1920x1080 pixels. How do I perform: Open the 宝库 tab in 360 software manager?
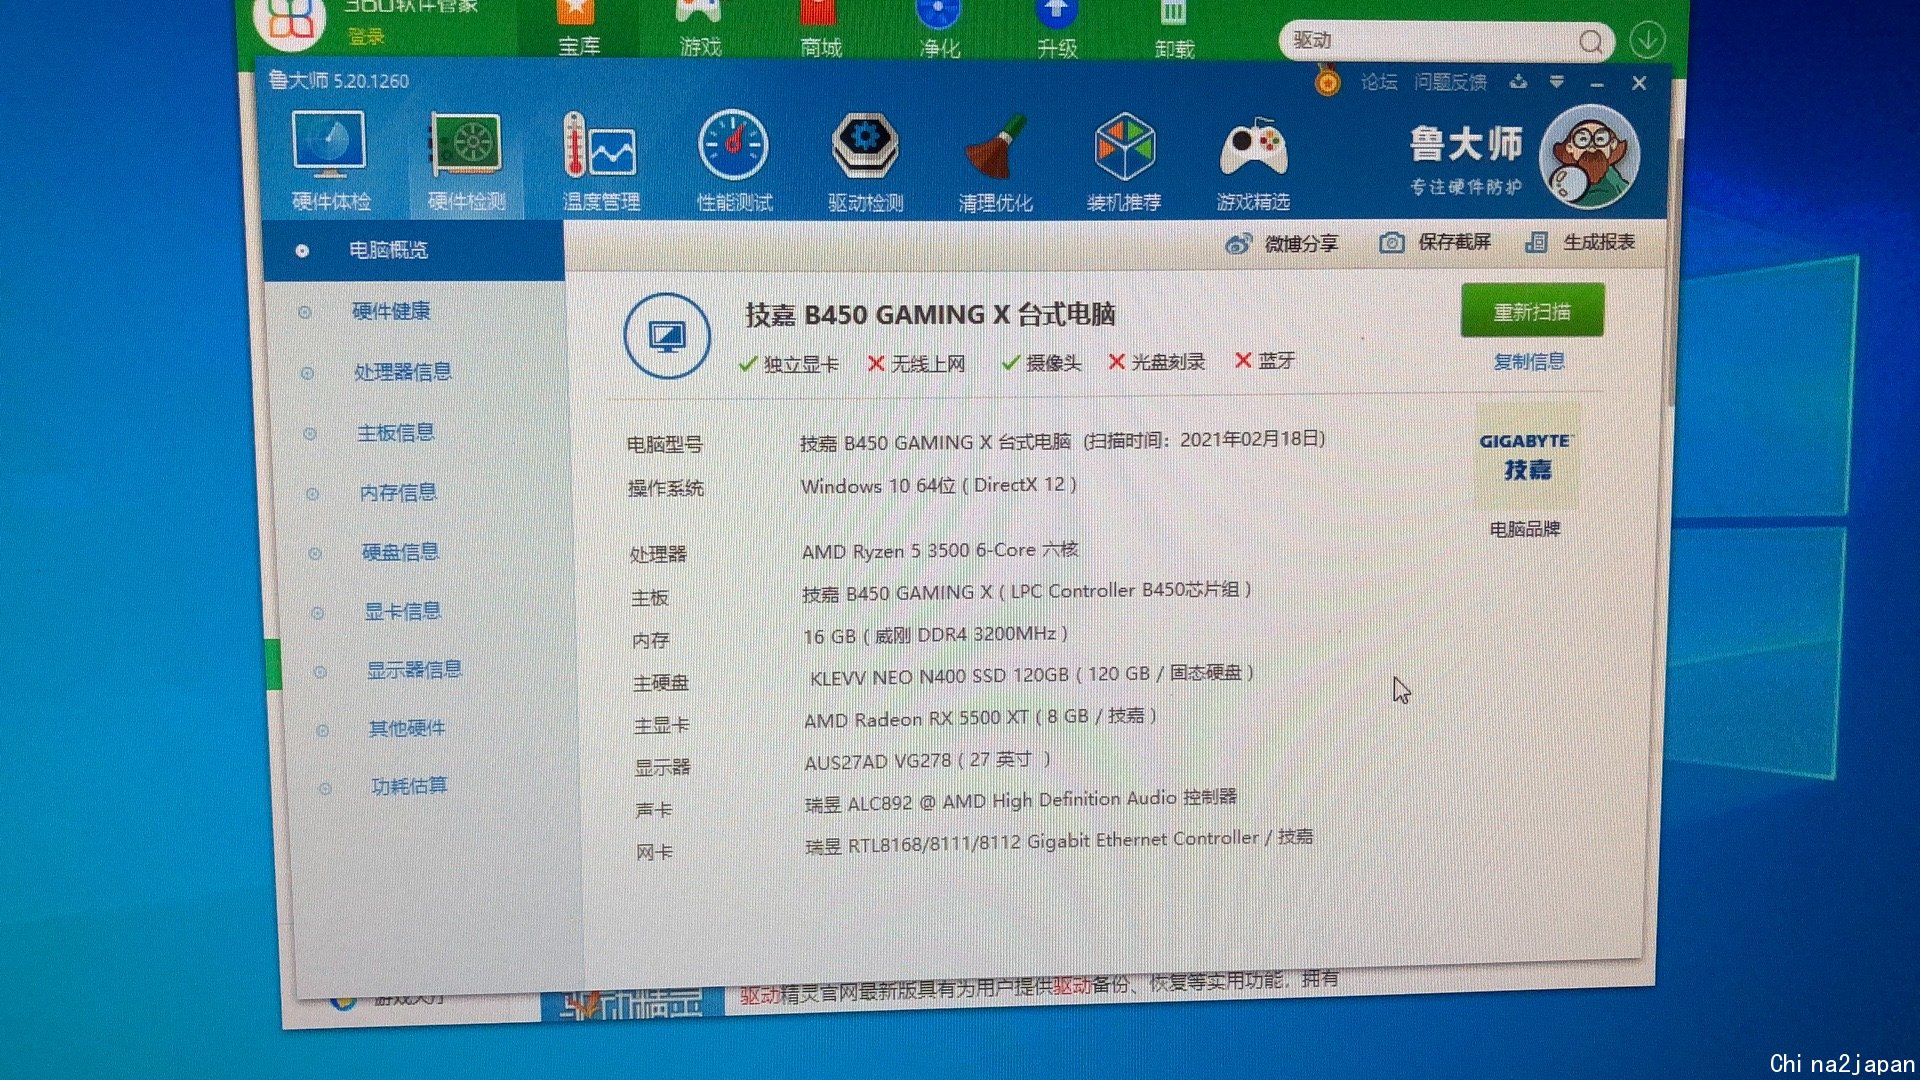coord(578,28)
